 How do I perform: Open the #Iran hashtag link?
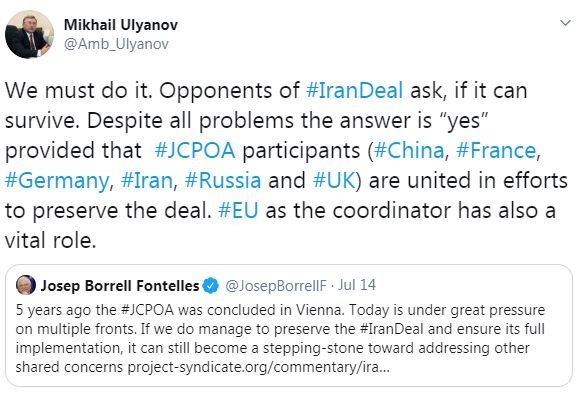[x=147, y=181]
